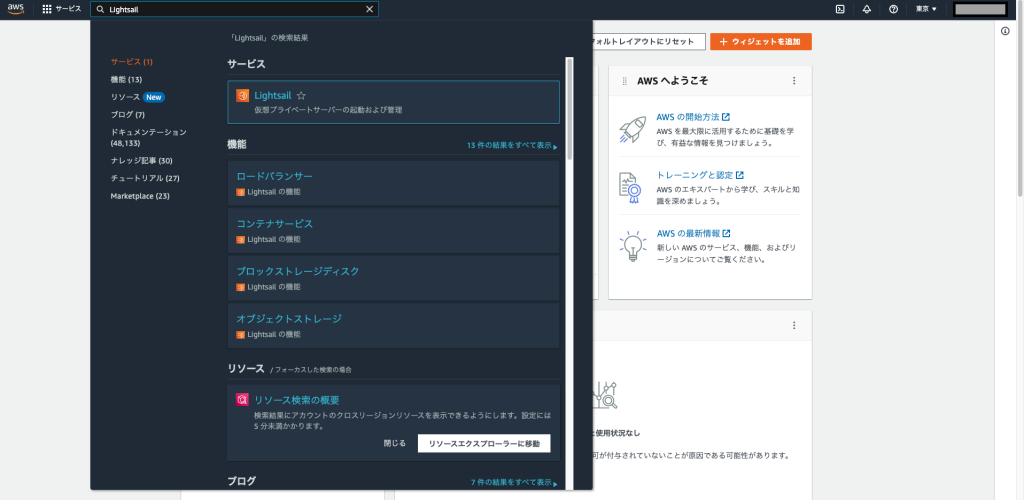Click the help question mark icon
Viewport: 1024px width, 500px height.
click(x=893, y=9)
